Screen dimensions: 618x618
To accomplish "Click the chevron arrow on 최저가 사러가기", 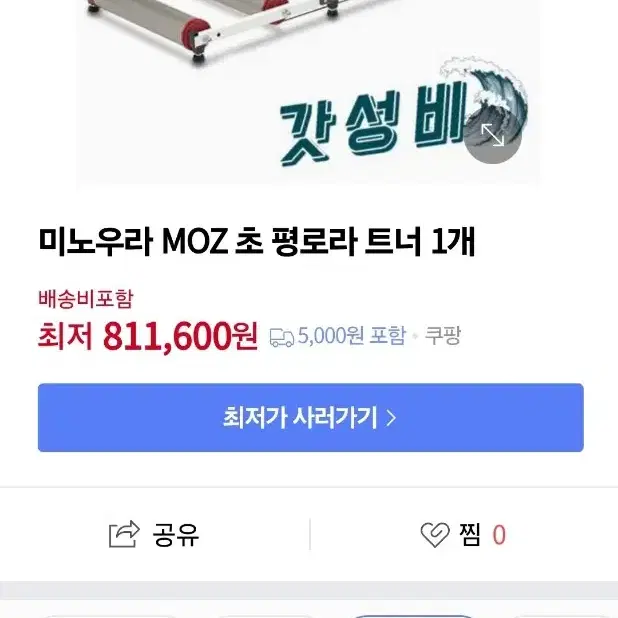I will [391, 418].
